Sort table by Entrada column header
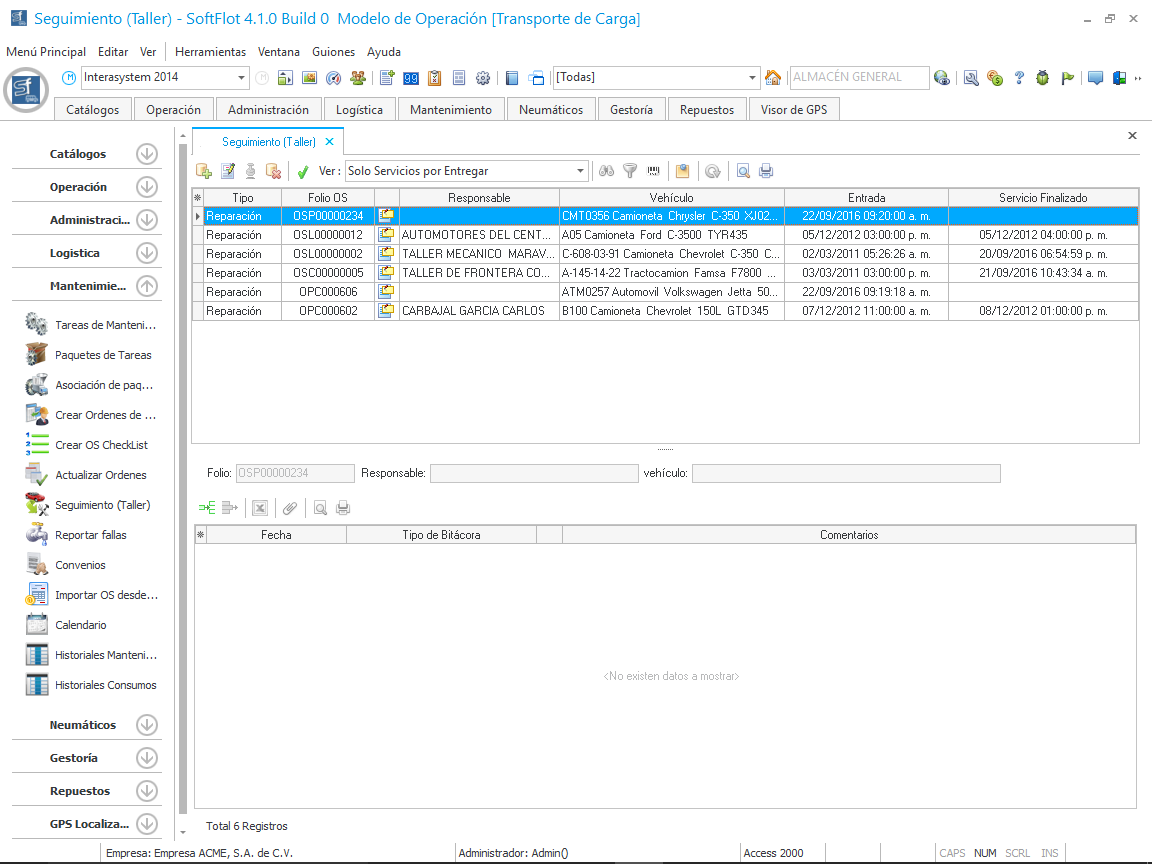This screenshot has width=1152, height=864. coord(866,198)
